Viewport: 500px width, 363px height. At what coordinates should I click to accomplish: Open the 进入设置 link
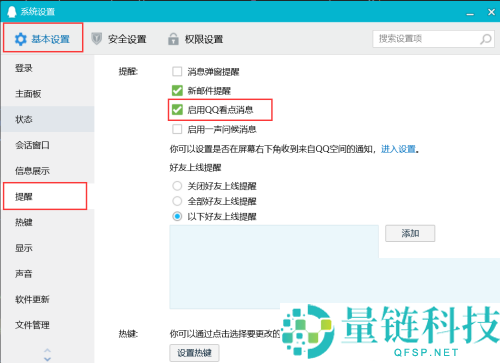(x=398, y=149)
